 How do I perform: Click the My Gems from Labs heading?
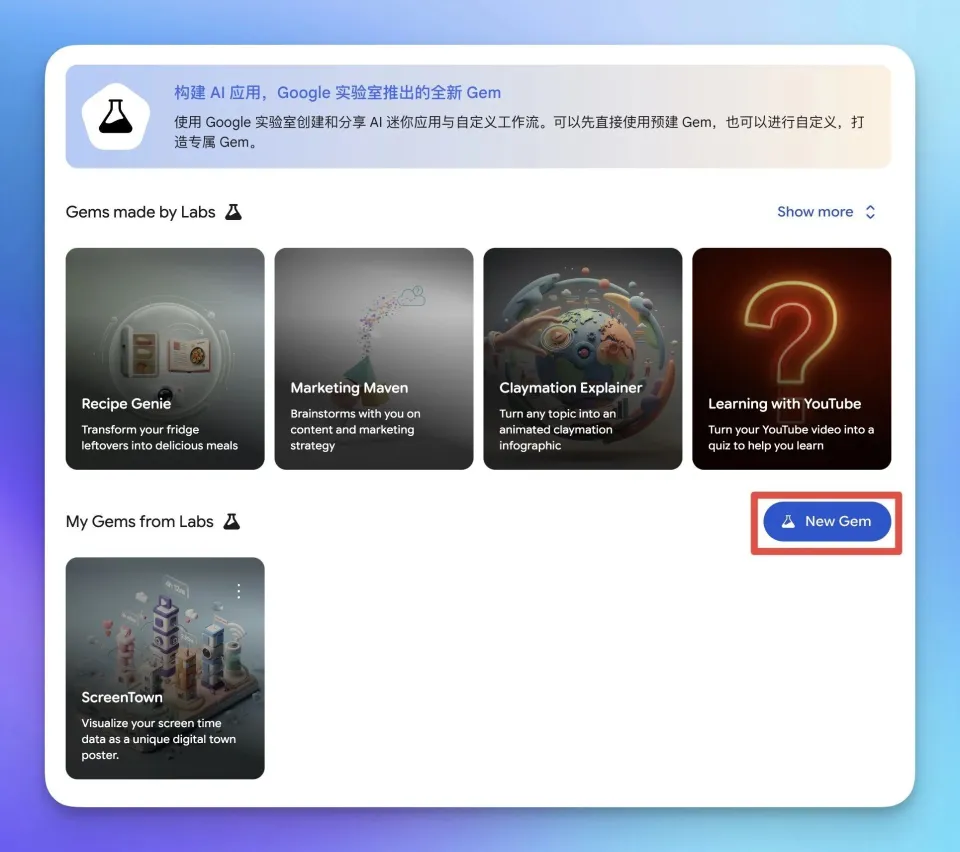[139, 521]
